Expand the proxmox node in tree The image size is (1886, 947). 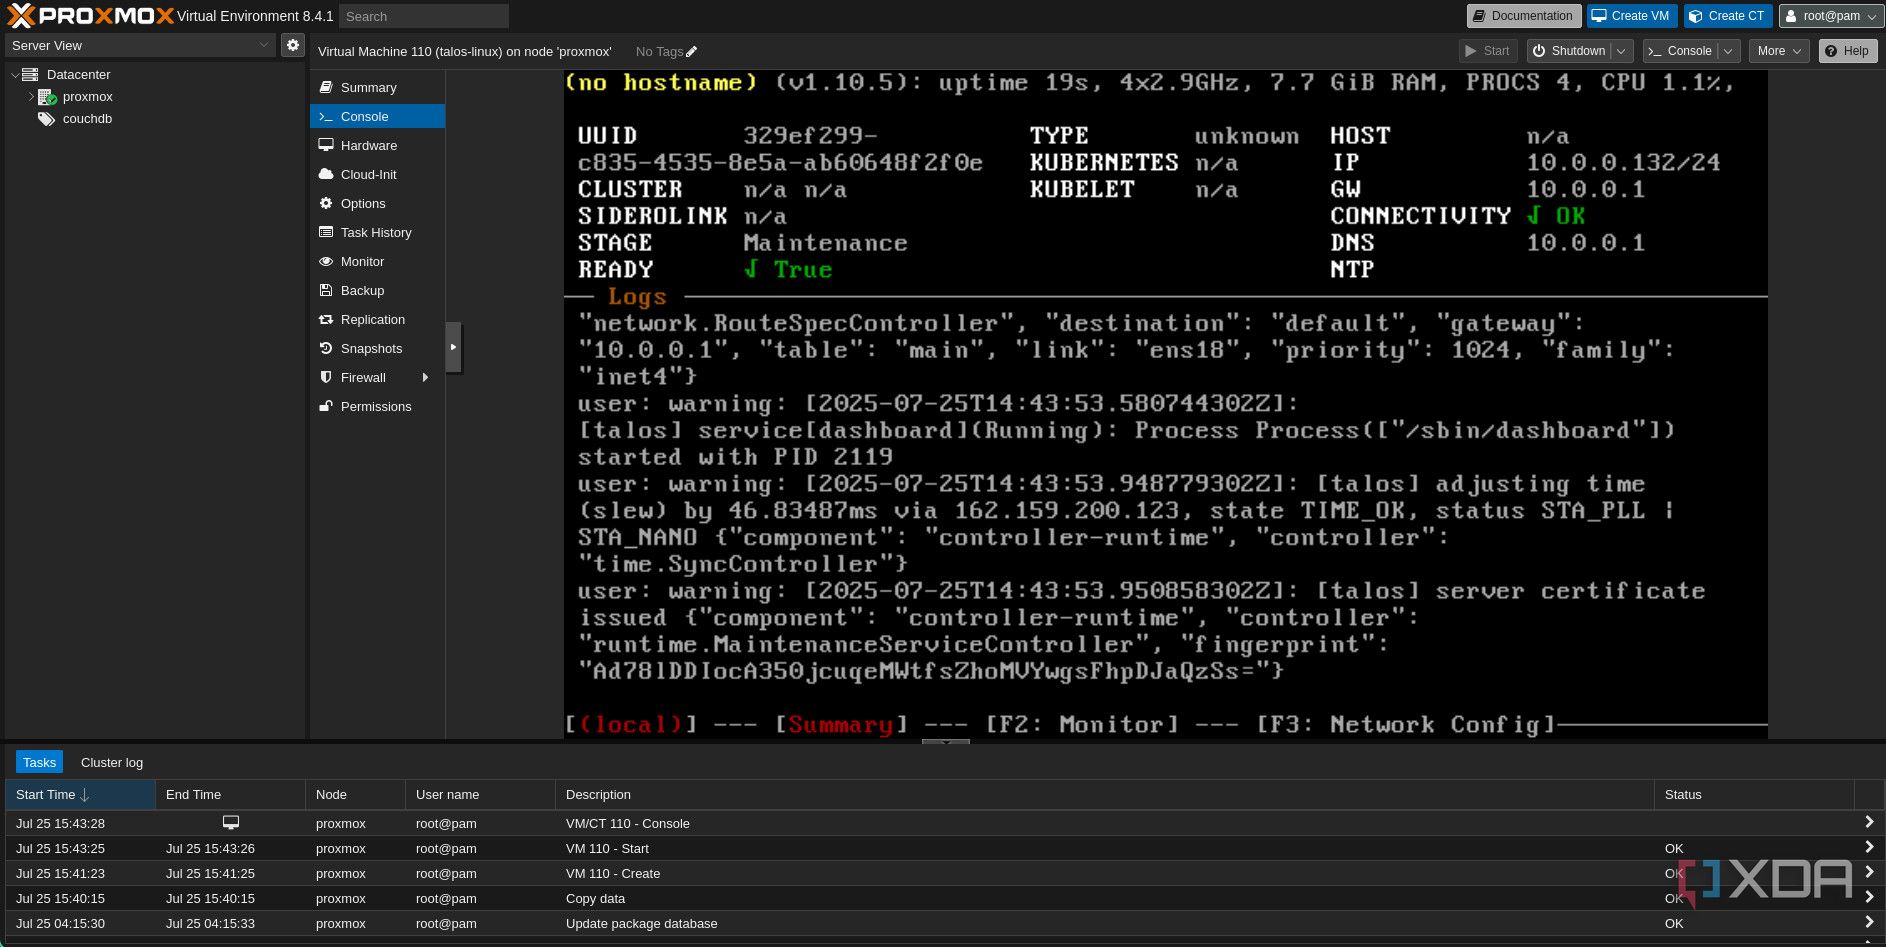pyautogui.click(x=30, y=97)
